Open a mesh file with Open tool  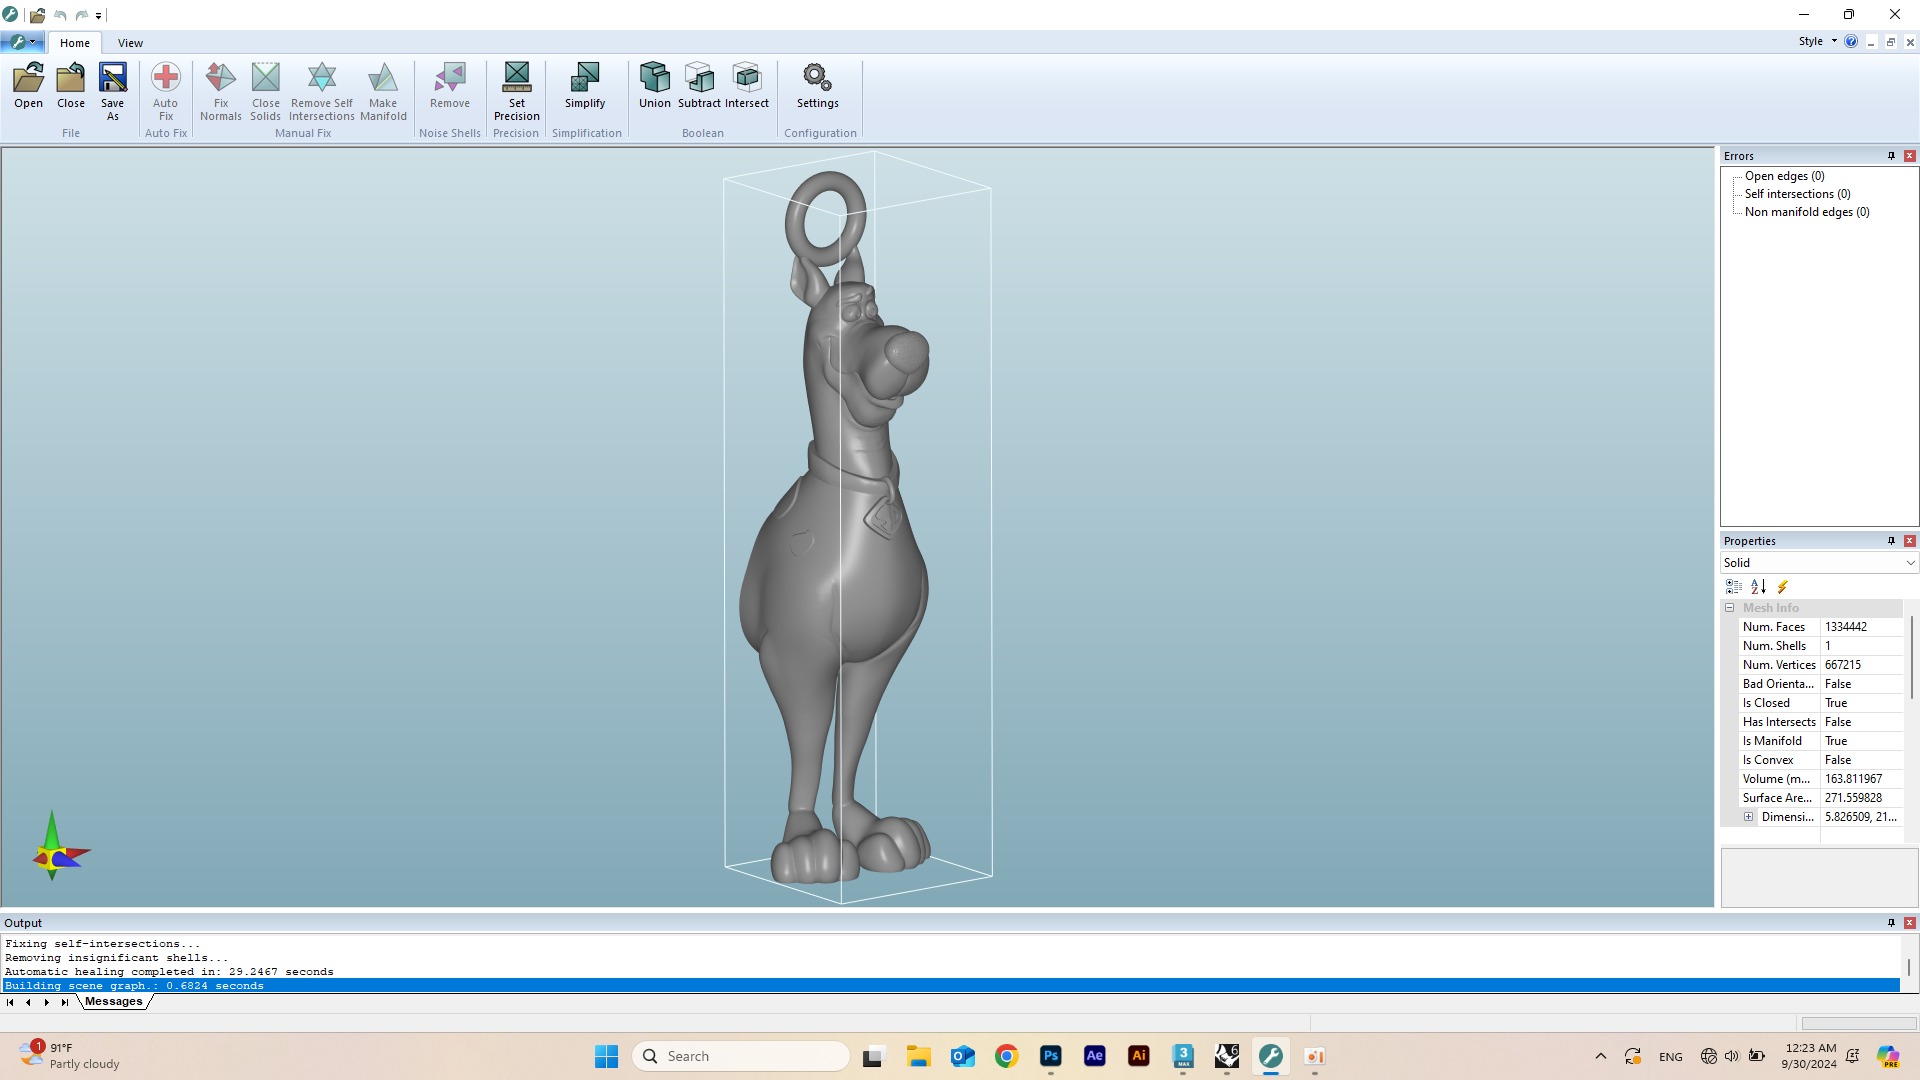(28, 86)
